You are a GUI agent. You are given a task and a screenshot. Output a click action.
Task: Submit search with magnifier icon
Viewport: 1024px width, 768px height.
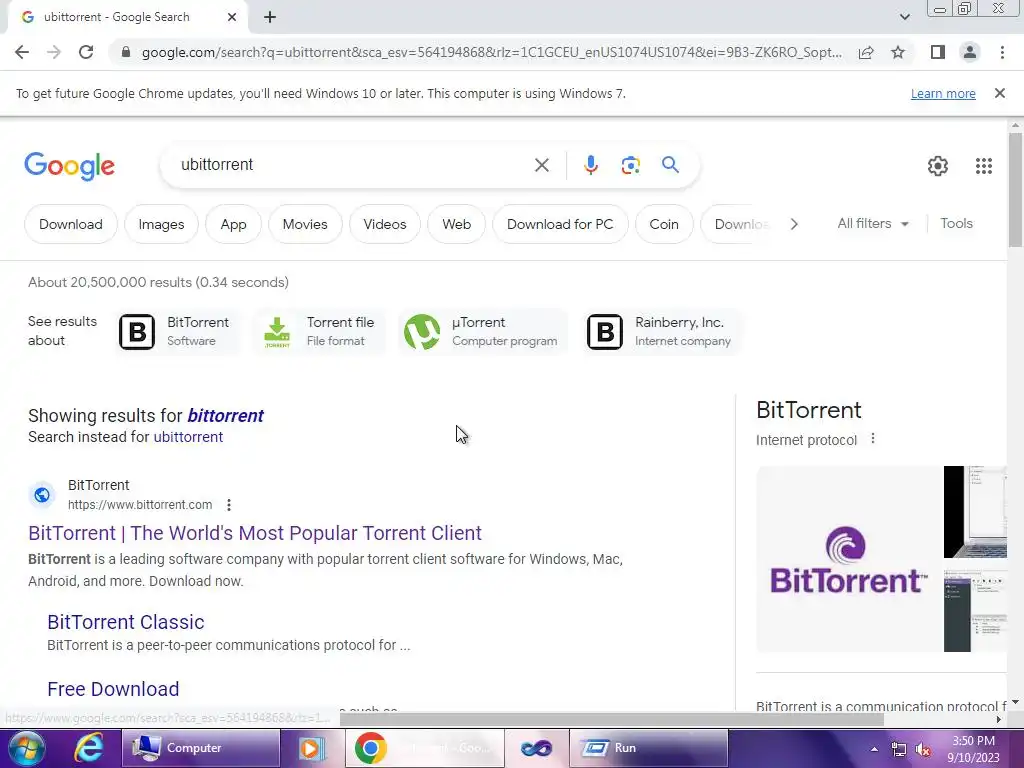(x=670, y=165)
